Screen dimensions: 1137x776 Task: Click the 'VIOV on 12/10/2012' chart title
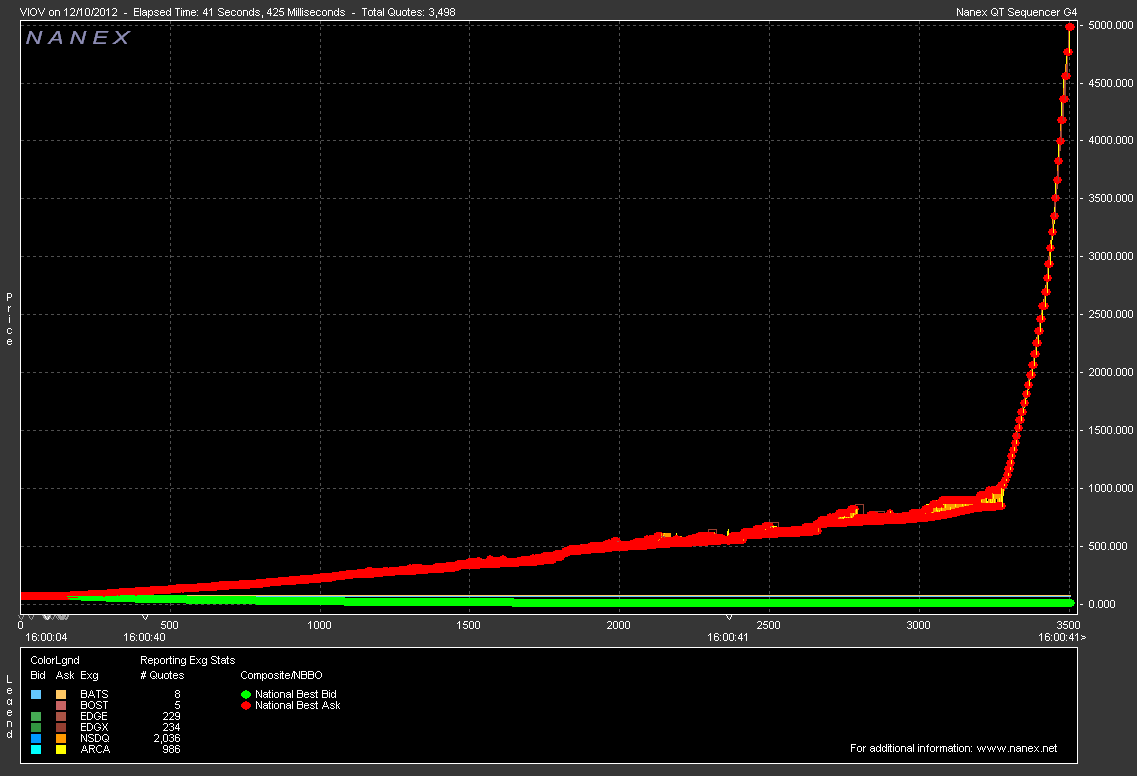click(69, 12)
